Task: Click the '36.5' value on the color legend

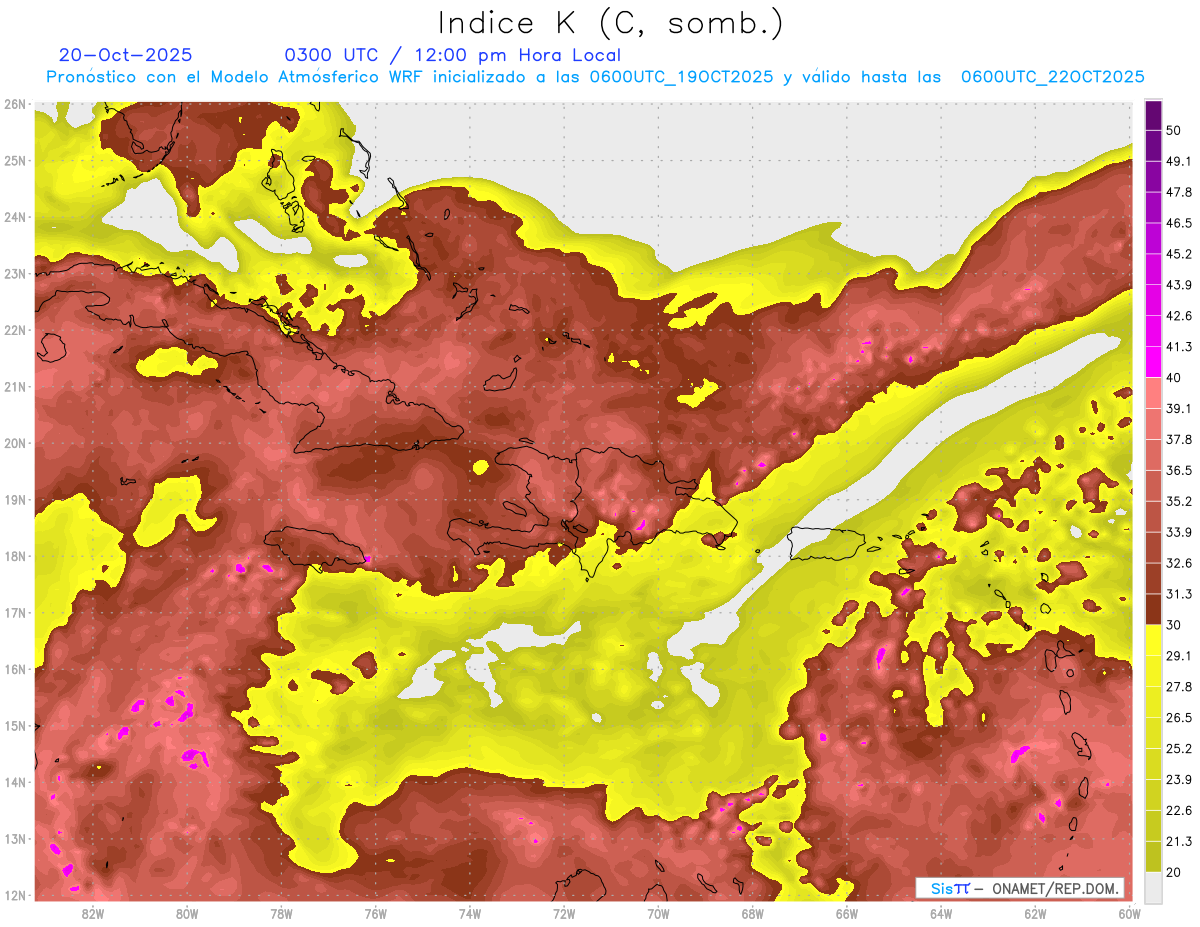Action: tap(1179, 470)
